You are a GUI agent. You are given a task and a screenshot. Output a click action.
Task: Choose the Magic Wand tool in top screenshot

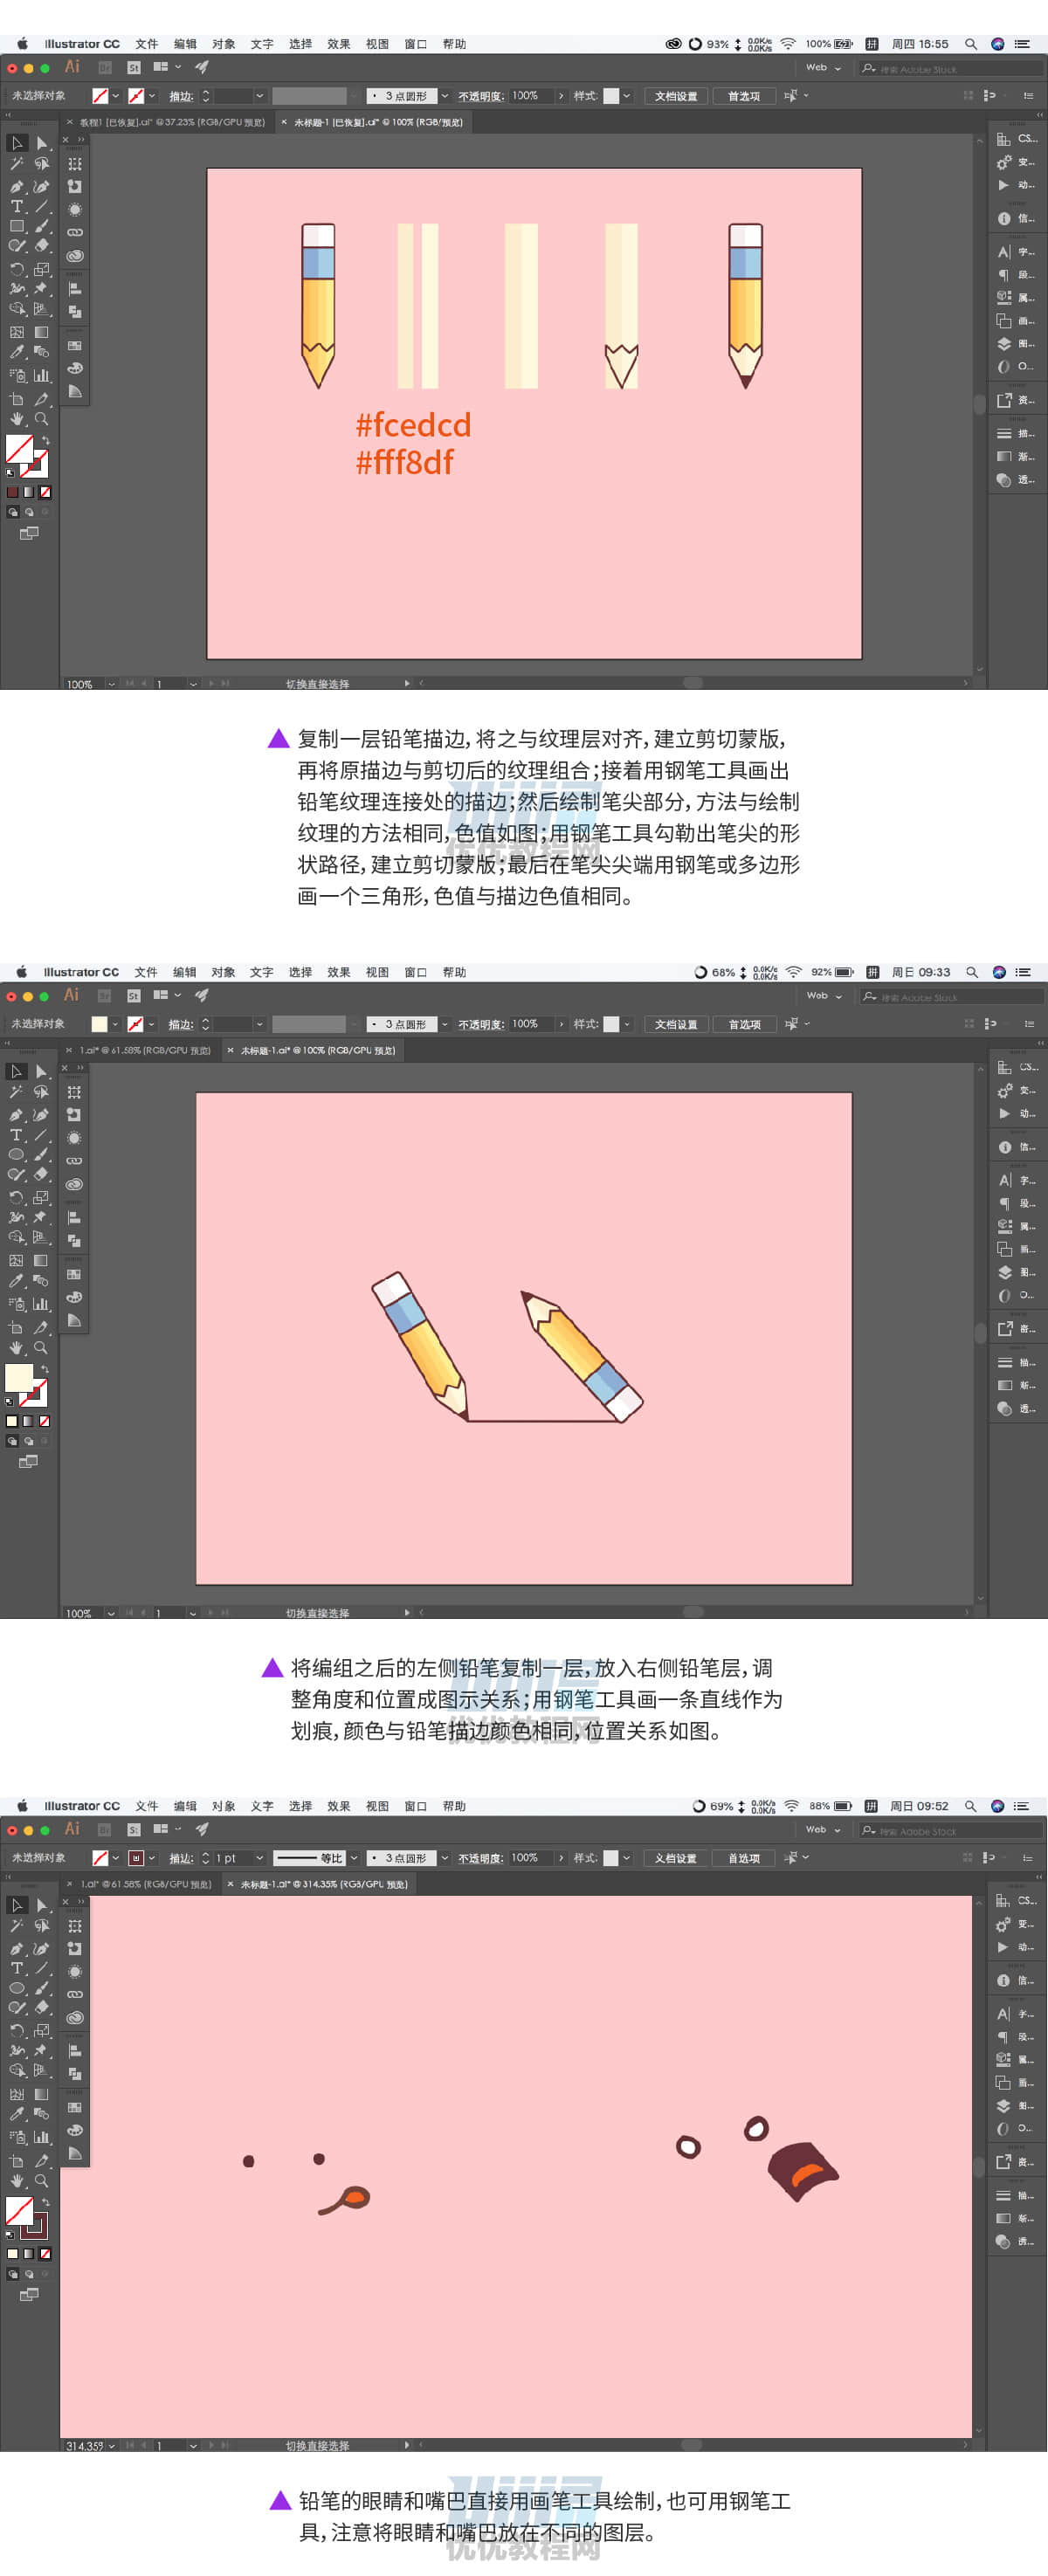click(x=16, y=164)
